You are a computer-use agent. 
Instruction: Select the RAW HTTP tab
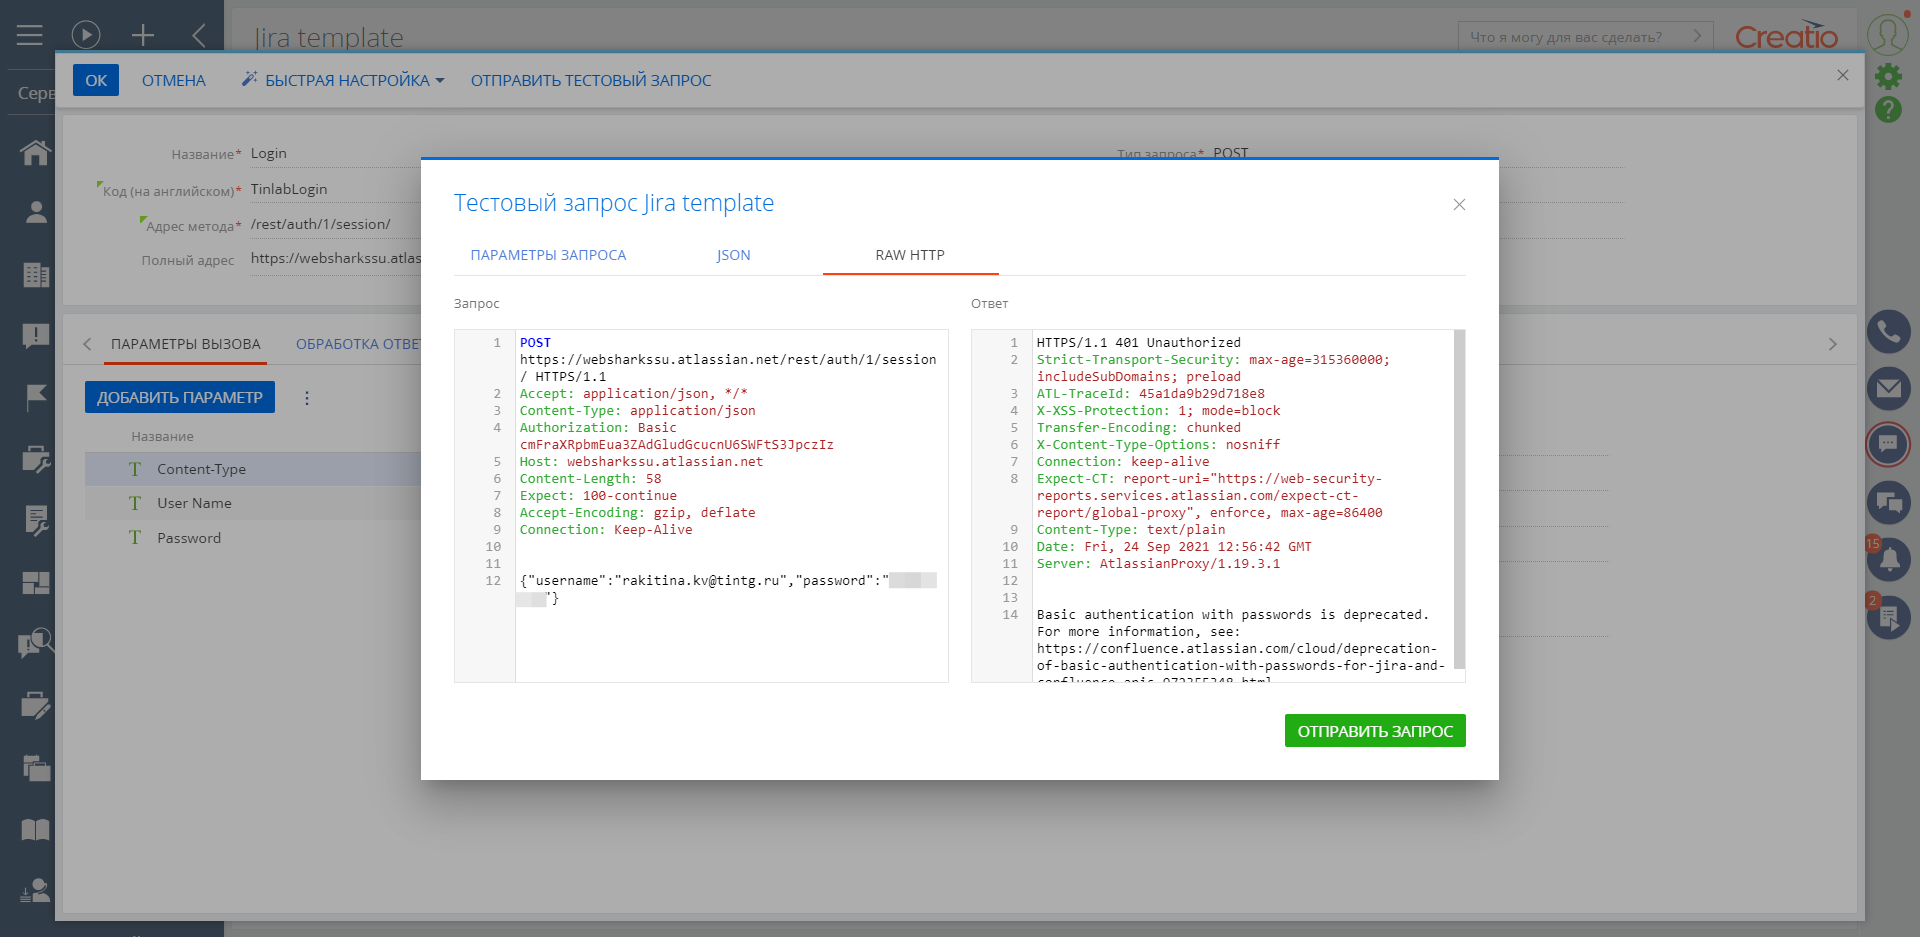click(910, 255)
